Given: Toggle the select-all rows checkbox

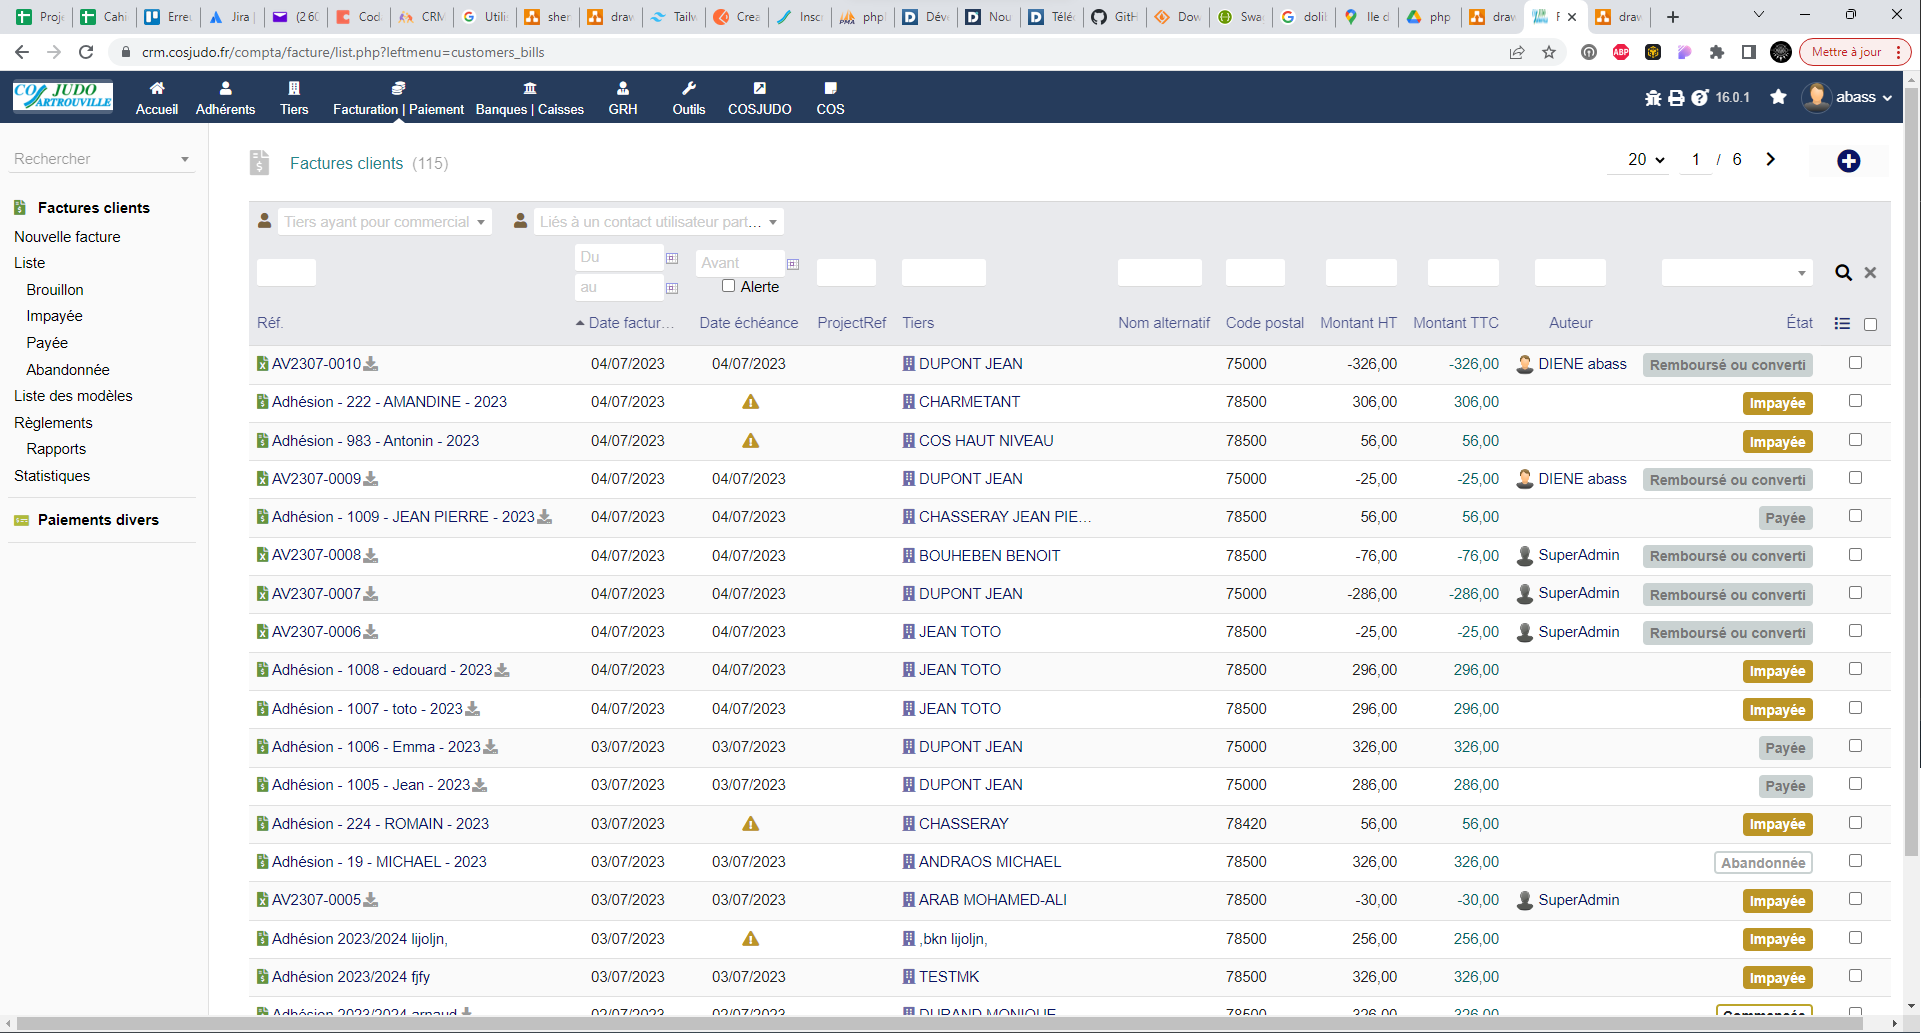Looking at the screenshot, I should pyautogui.click(x=1870, y=324).
